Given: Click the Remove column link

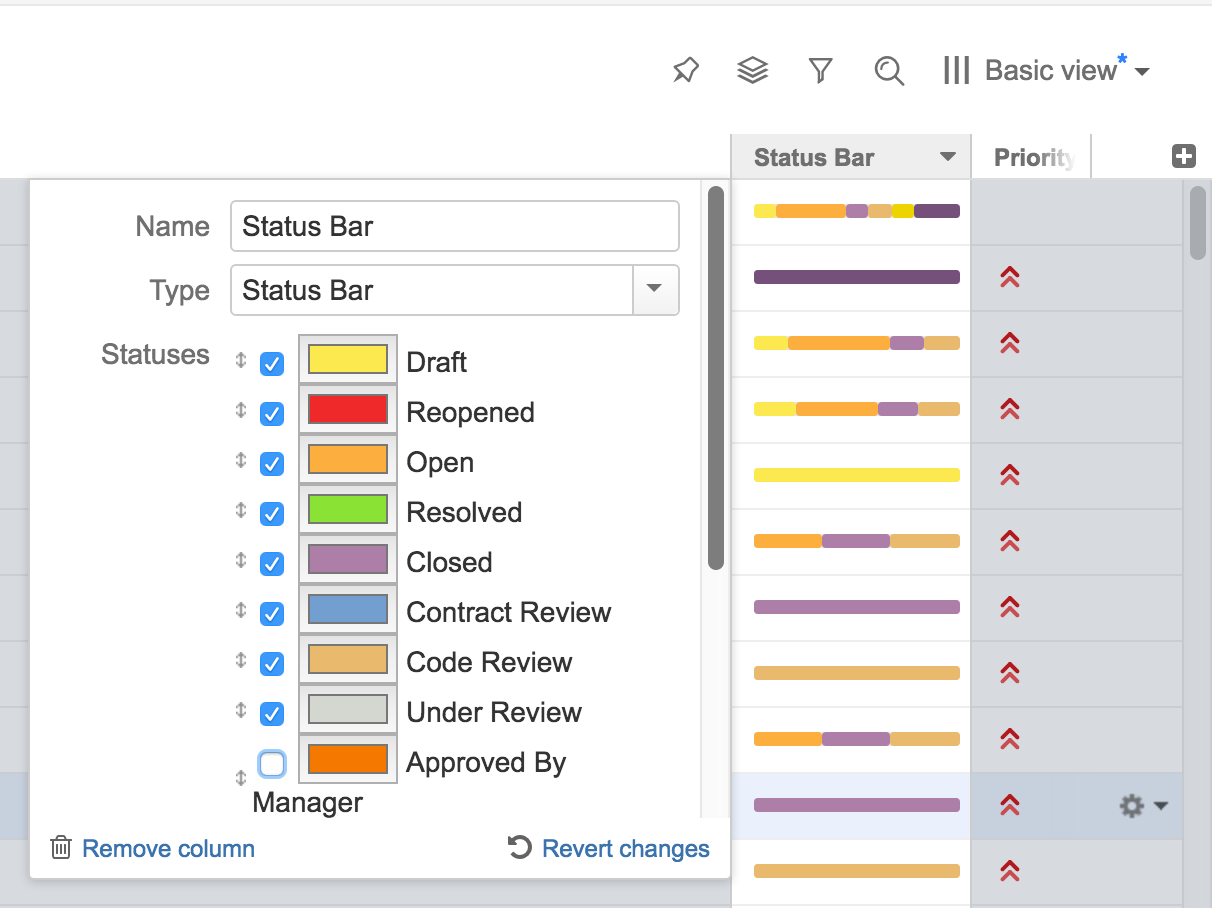Looking at the screenshot, I should (167, 848).
